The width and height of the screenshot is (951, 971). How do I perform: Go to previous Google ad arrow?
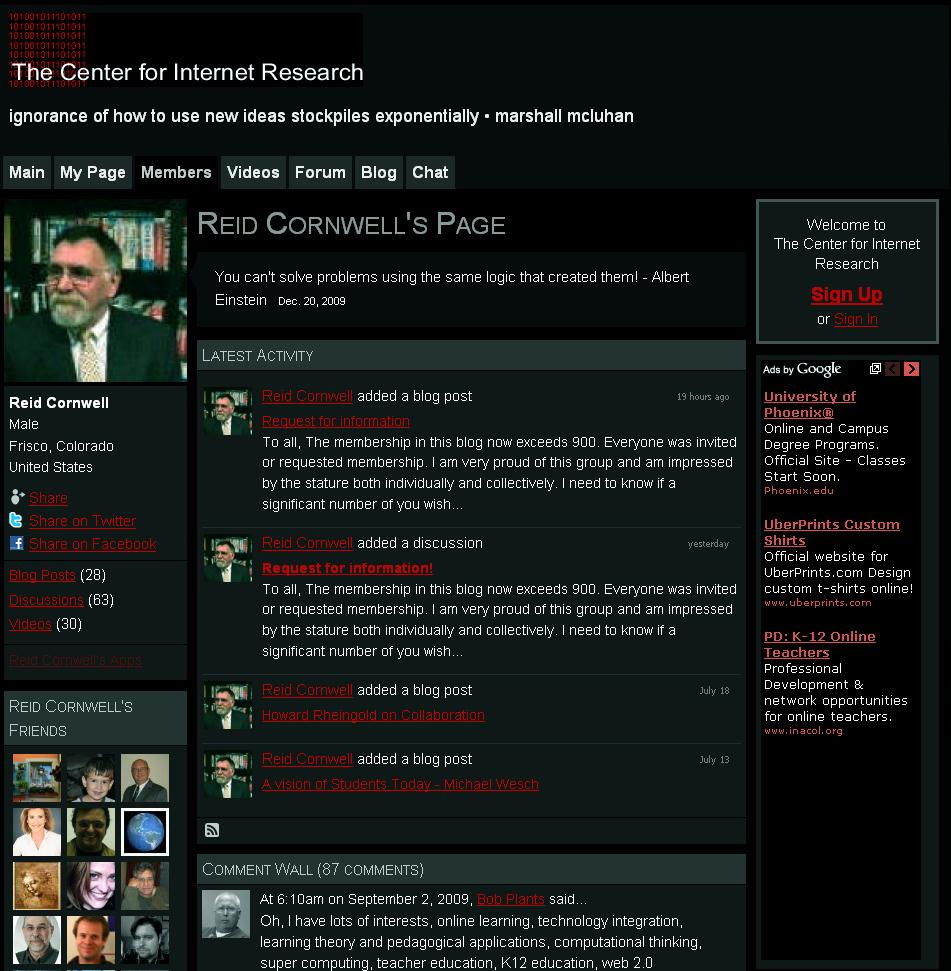892,369
